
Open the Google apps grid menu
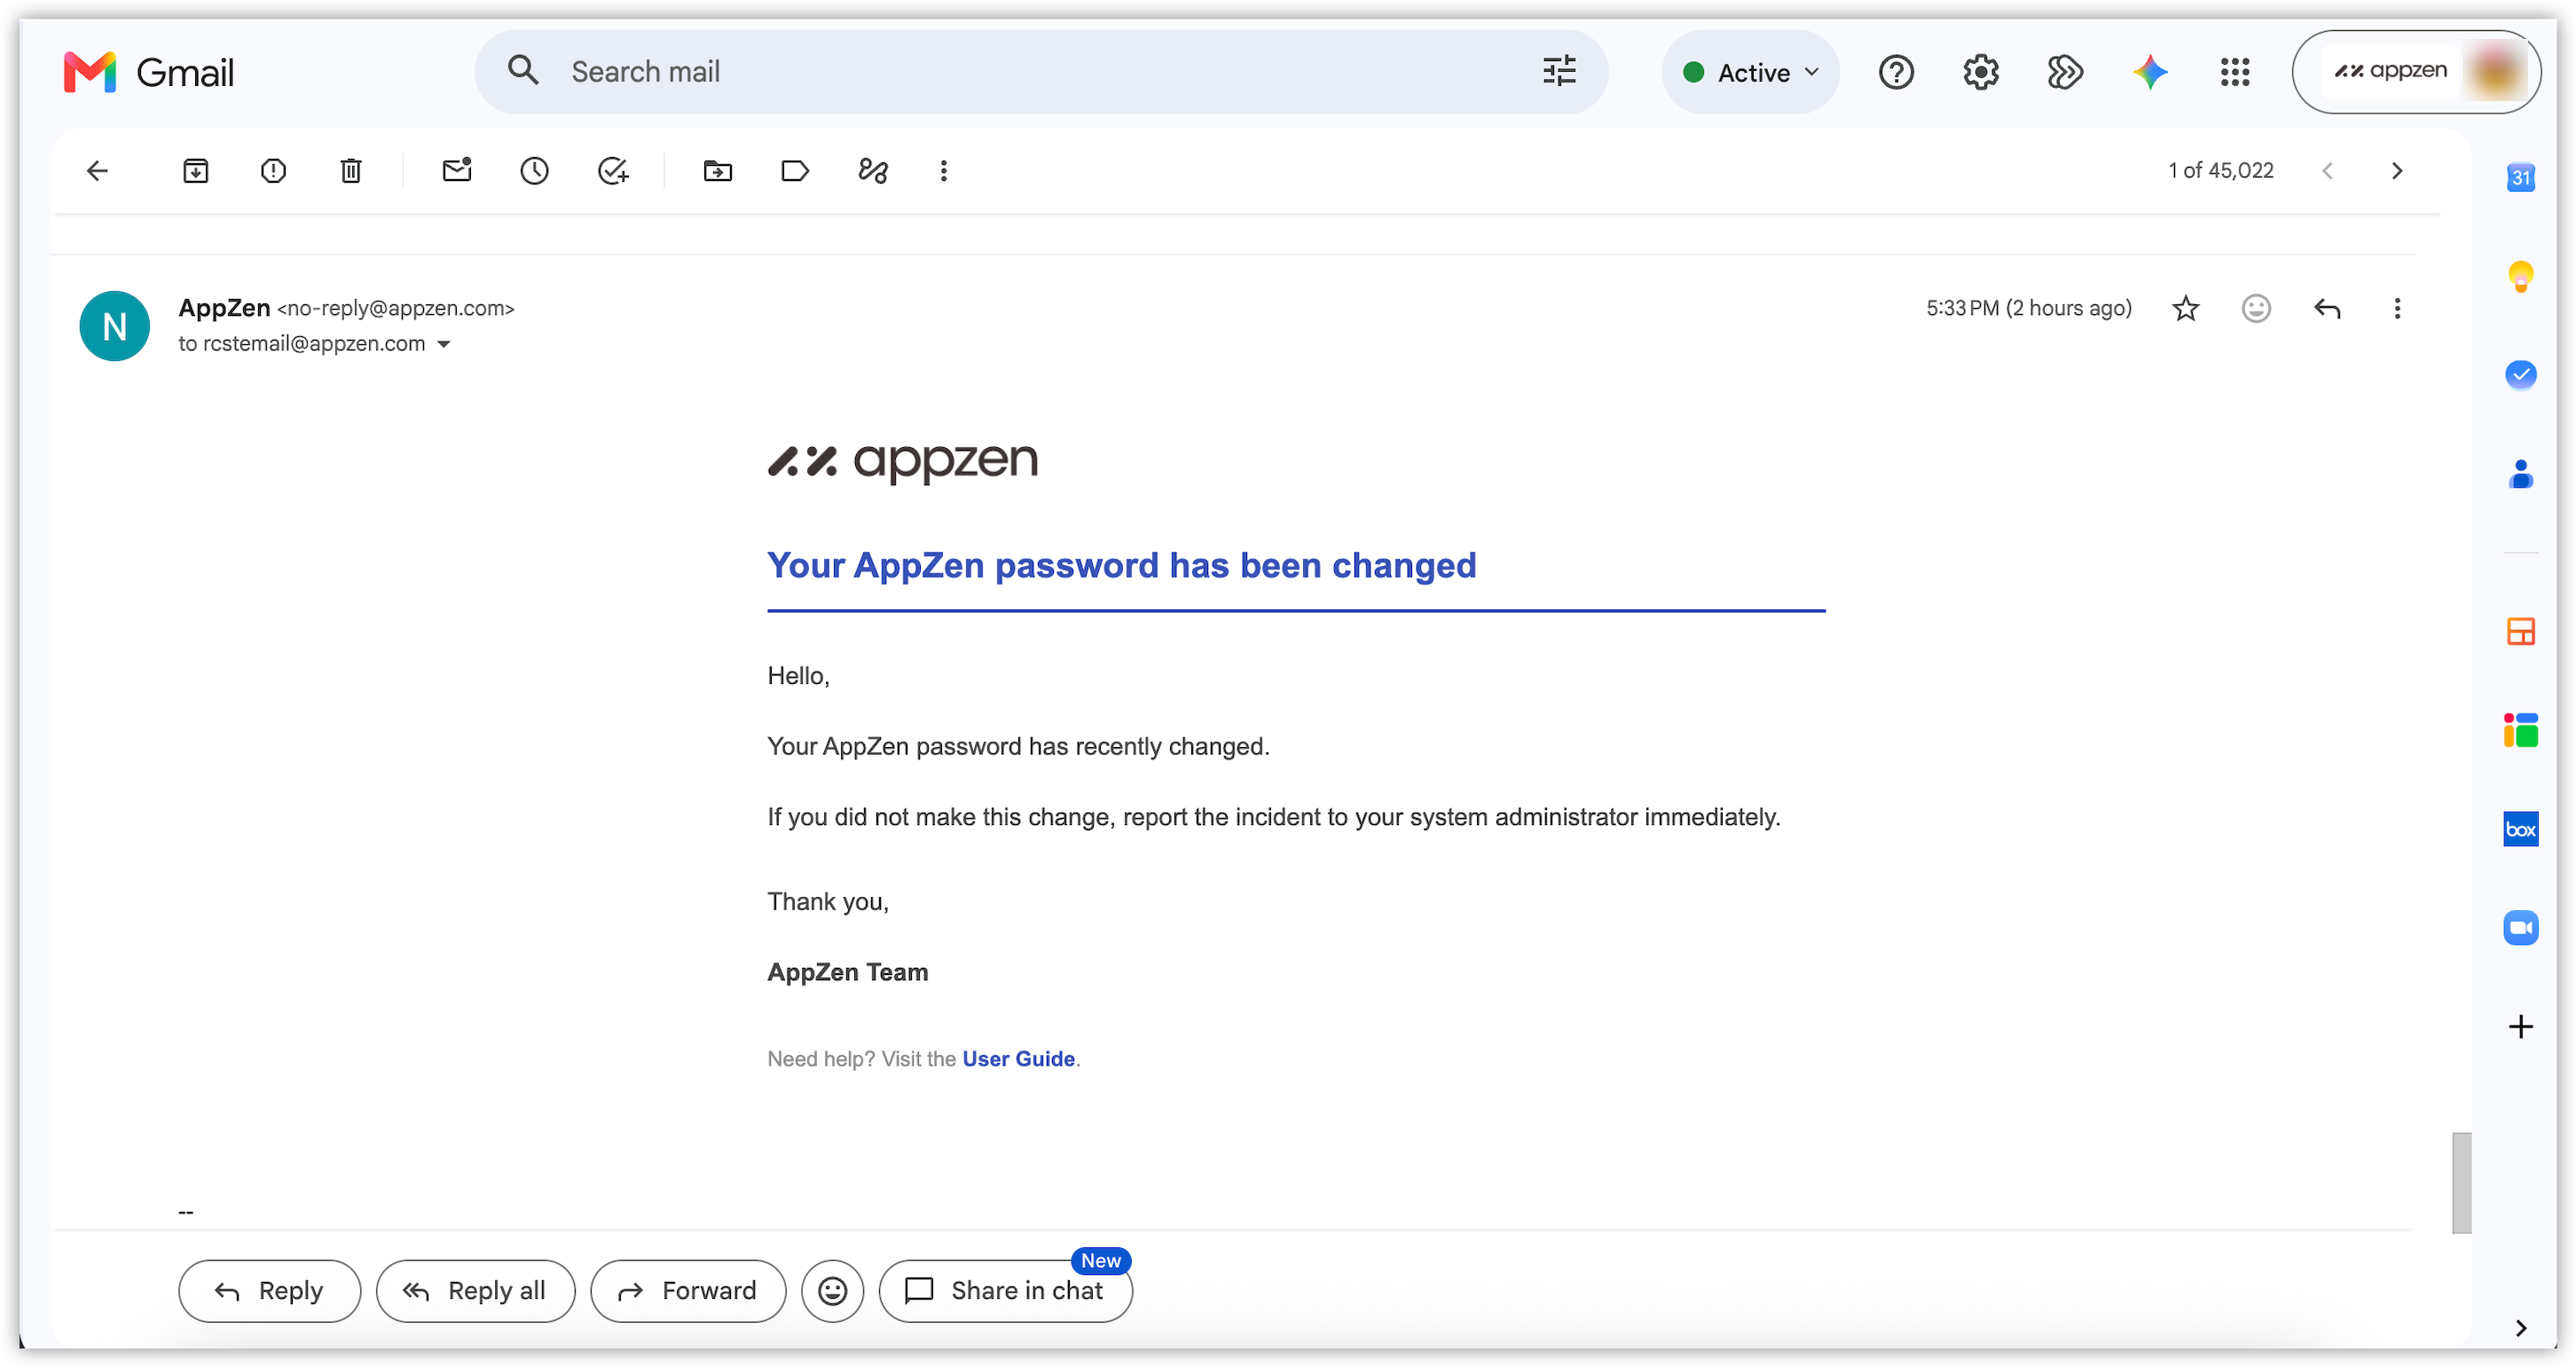[x=2235, y=72]
